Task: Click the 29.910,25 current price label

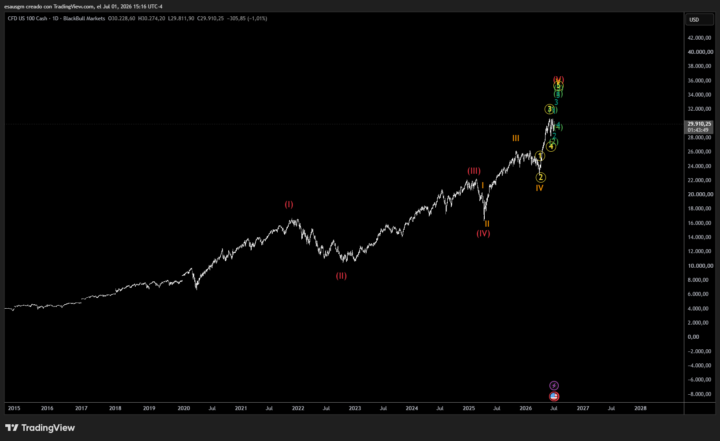Action: (x=699, y=124)
